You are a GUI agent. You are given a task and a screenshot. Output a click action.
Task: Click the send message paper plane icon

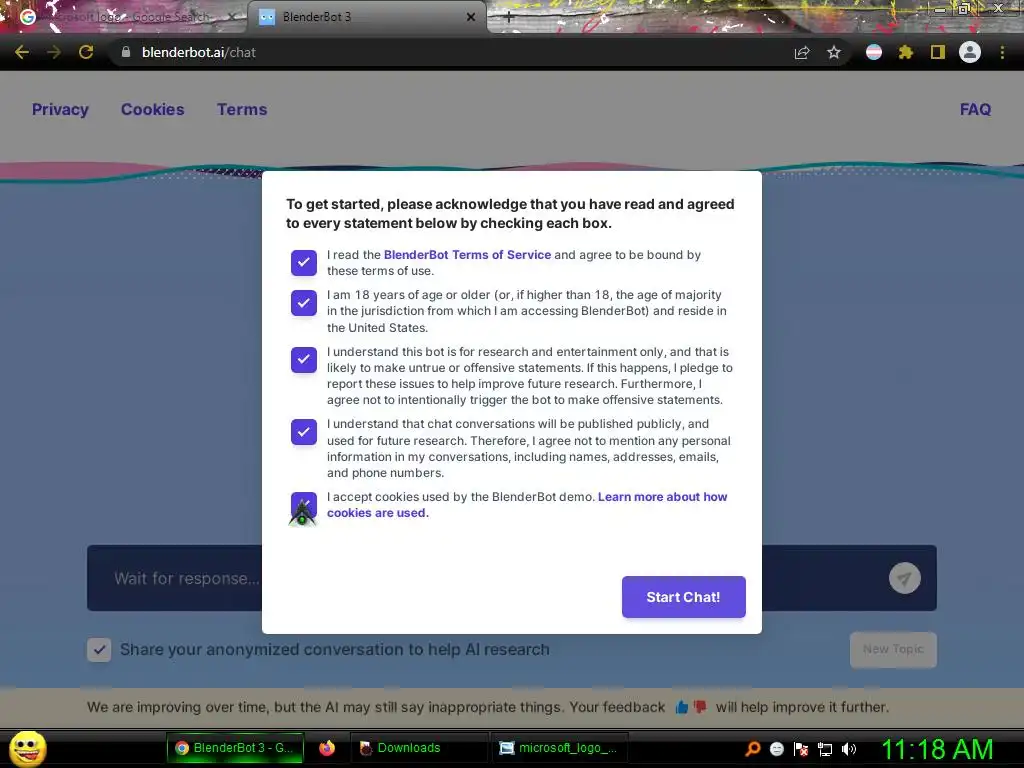(x=904, y=578)
